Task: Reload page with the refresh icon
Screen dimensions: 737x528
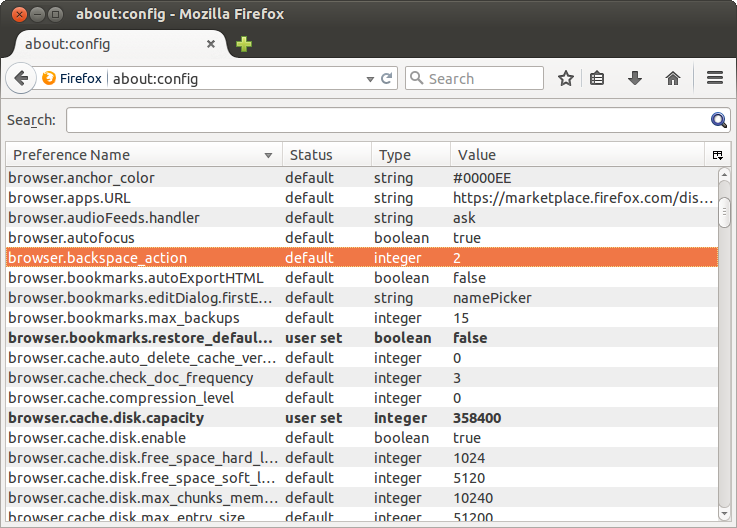Action: pos(386,78)
